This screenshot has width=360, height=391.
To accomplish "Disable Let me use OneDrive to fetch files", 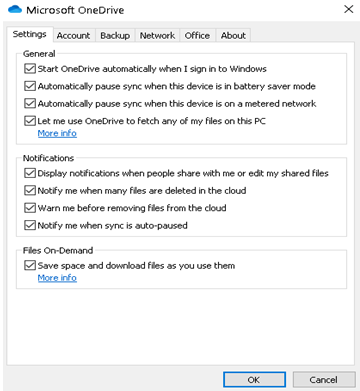I will [30, 121].
